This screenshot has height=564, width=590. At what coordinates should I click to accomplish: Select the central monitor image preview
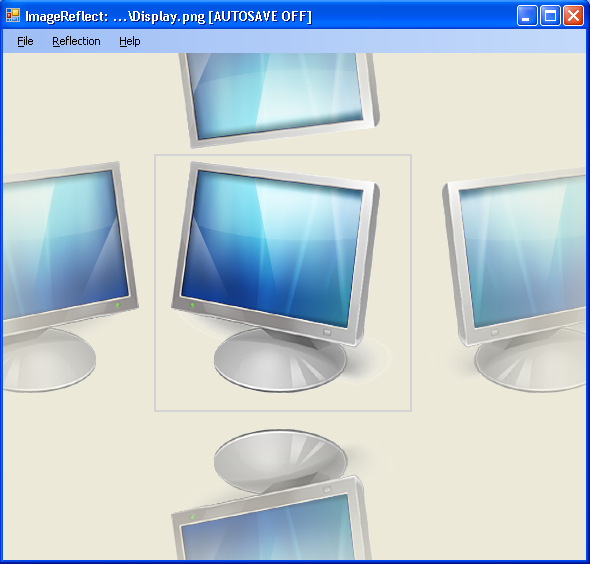click(283, 283)
